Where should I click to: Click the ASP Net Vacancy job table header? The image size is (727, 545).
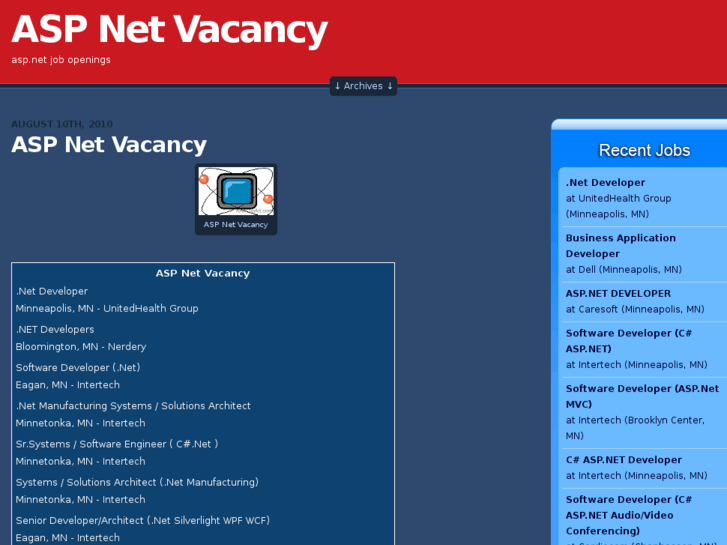(x=203, y=273)
